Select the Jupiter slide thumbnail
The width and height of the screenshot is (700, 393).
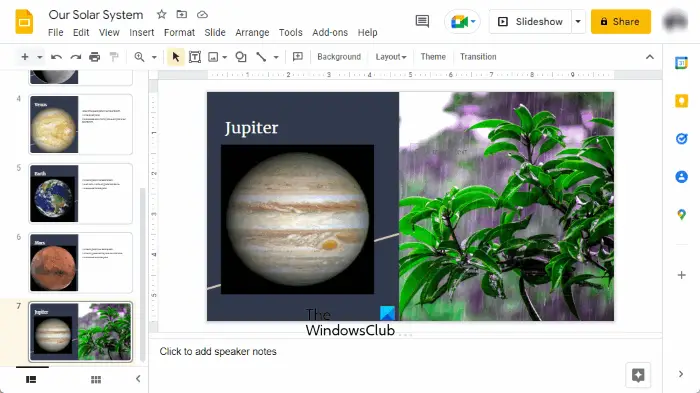81,332
